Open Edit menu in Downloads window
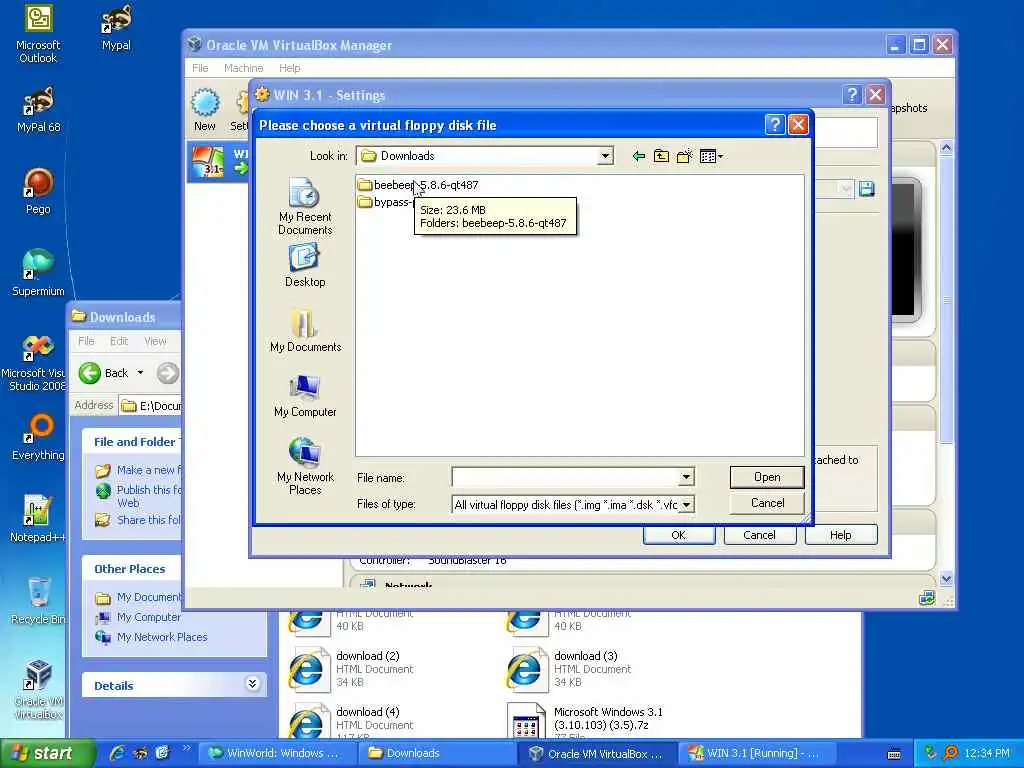This screenshot has height=768, width=1024. [x=119, y=341]
